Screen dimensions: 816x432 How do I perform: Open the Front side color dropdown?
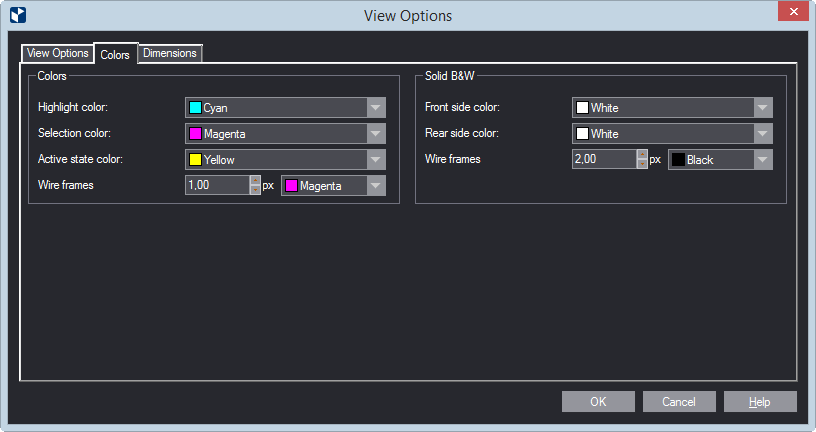[x=762, y=108]
